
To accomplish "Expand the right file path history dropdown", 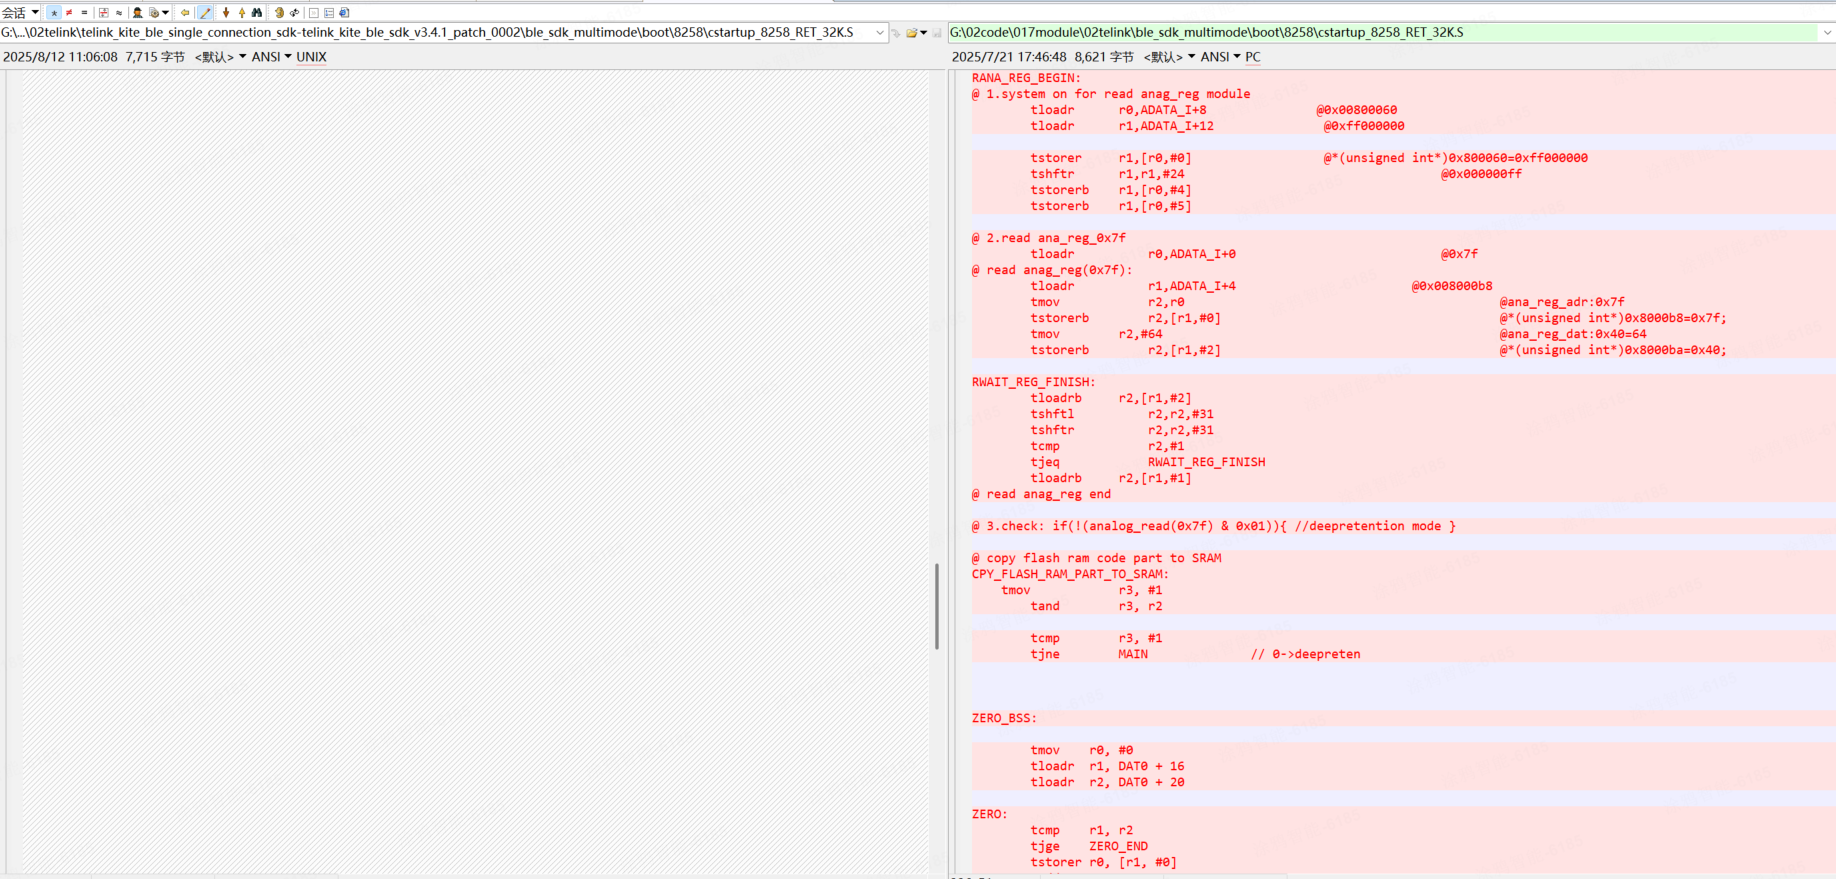I will click(x=1827, y=33).
